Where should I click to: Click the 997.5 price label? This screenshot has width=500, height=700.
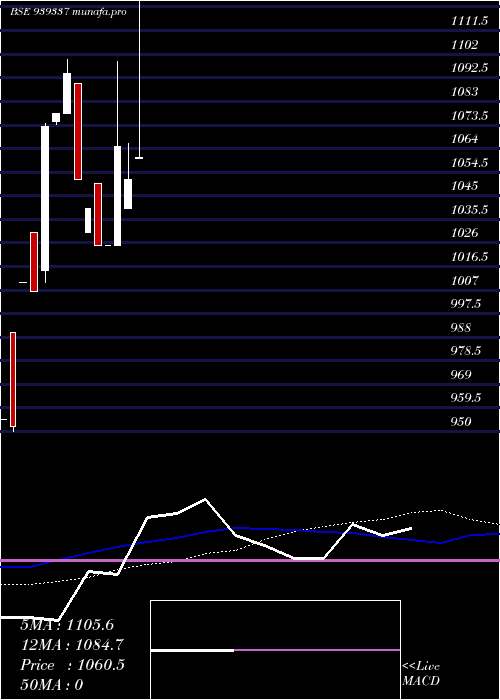(466, 303)
